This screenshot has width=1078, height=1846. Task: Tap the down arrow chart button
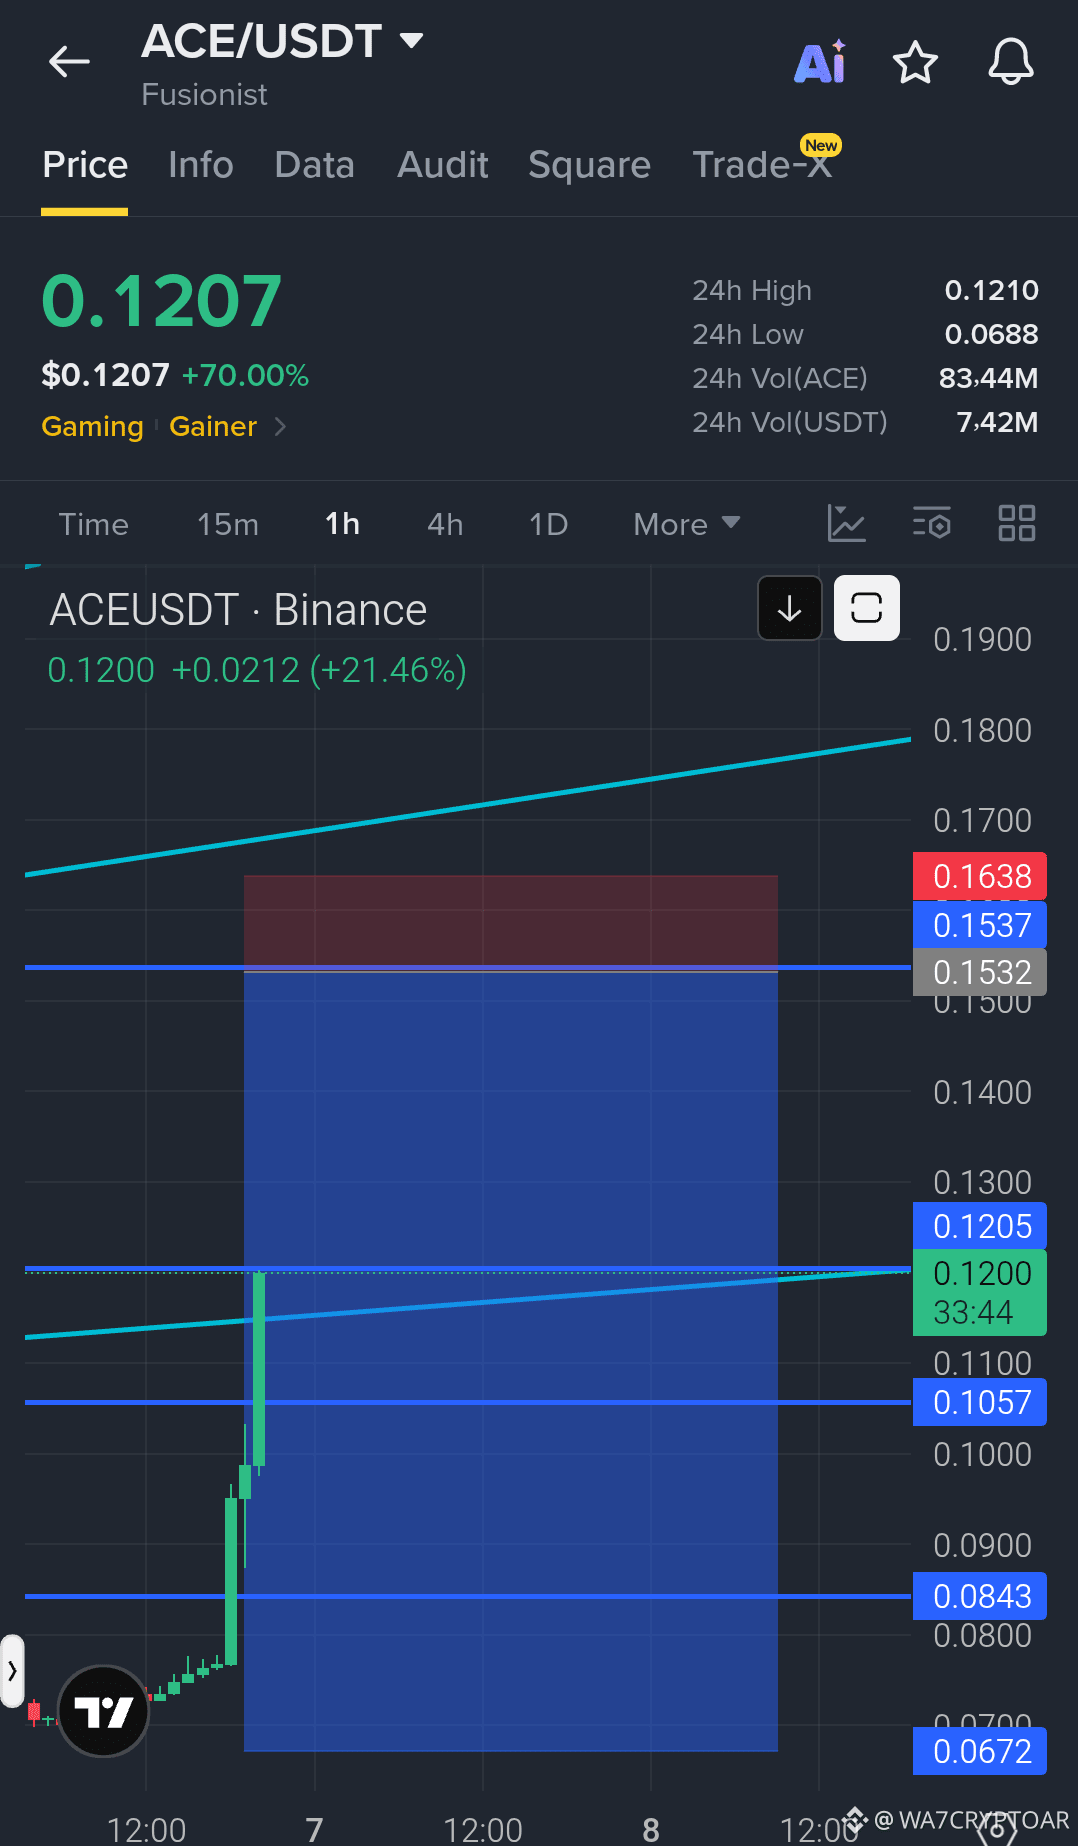(790, 608)
